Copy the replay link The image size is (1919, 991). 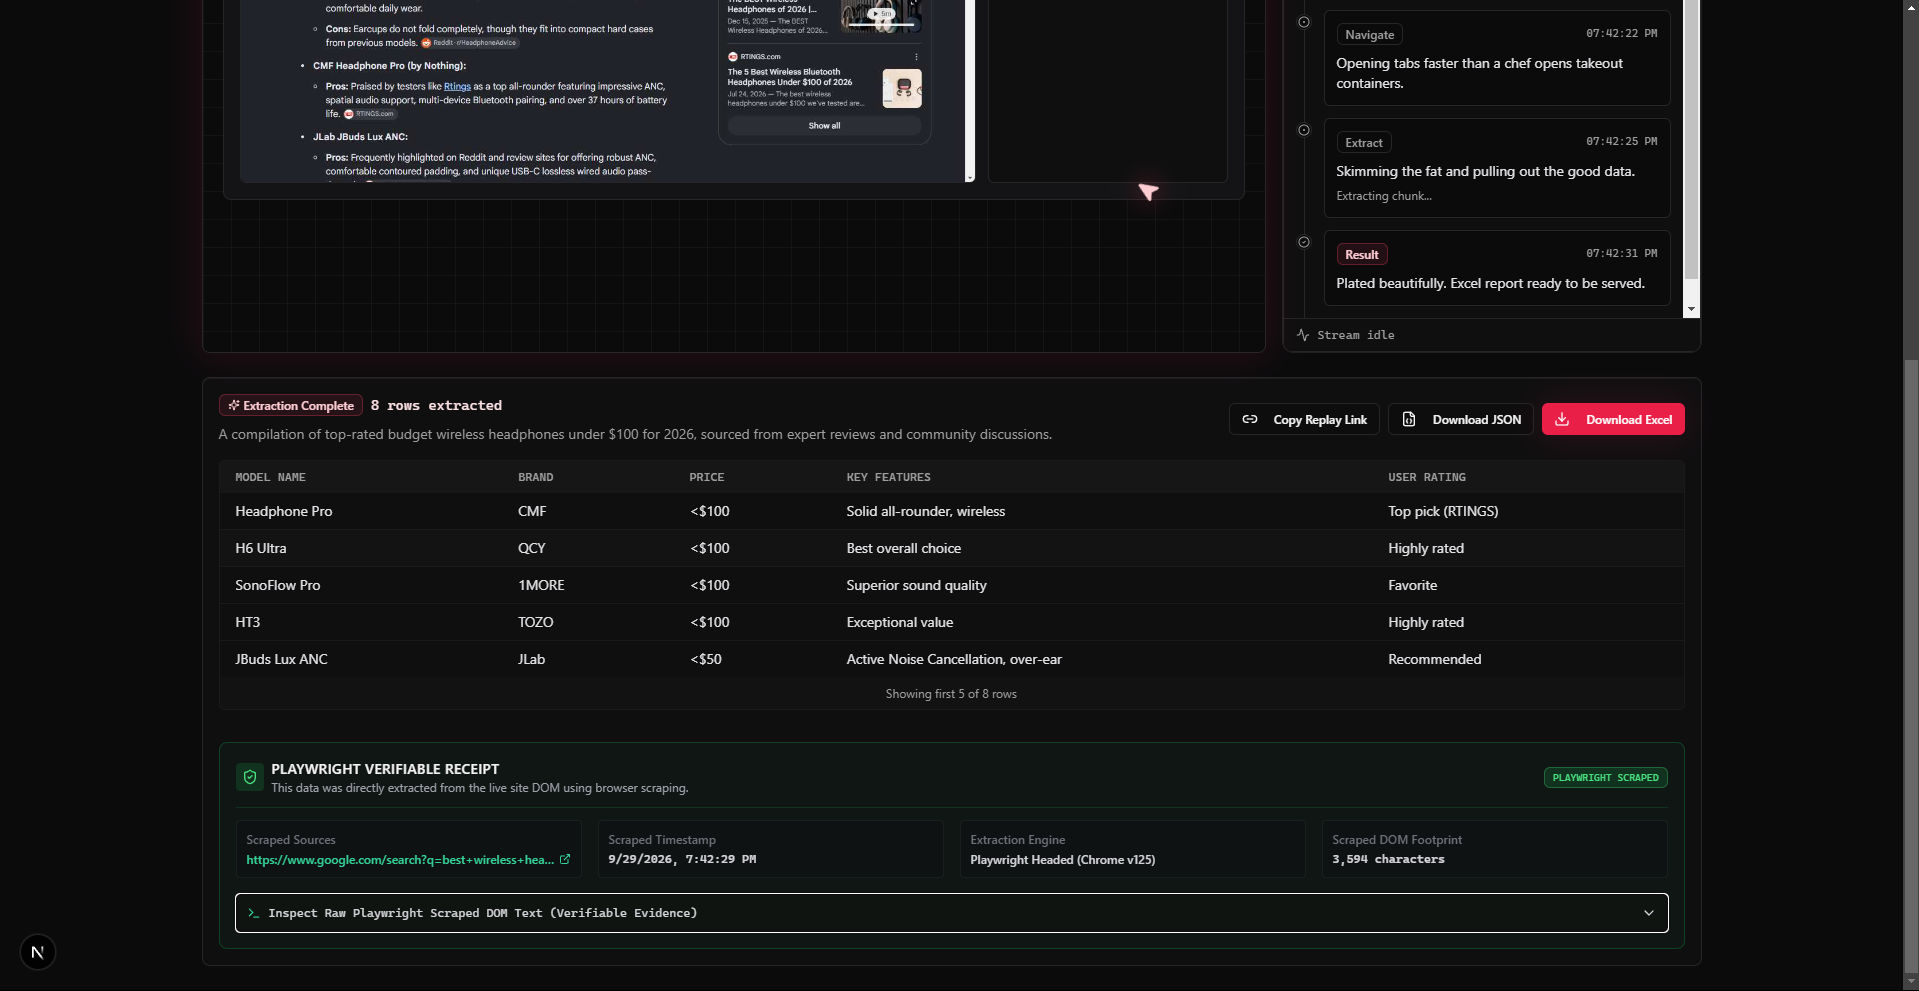point(1304,420)
